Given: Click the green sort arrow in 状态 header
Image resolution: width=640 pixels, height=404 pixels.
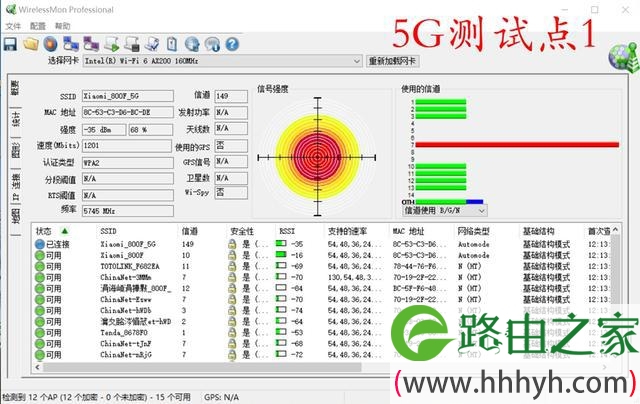Looking at the screenshot, I should (64, 231).
